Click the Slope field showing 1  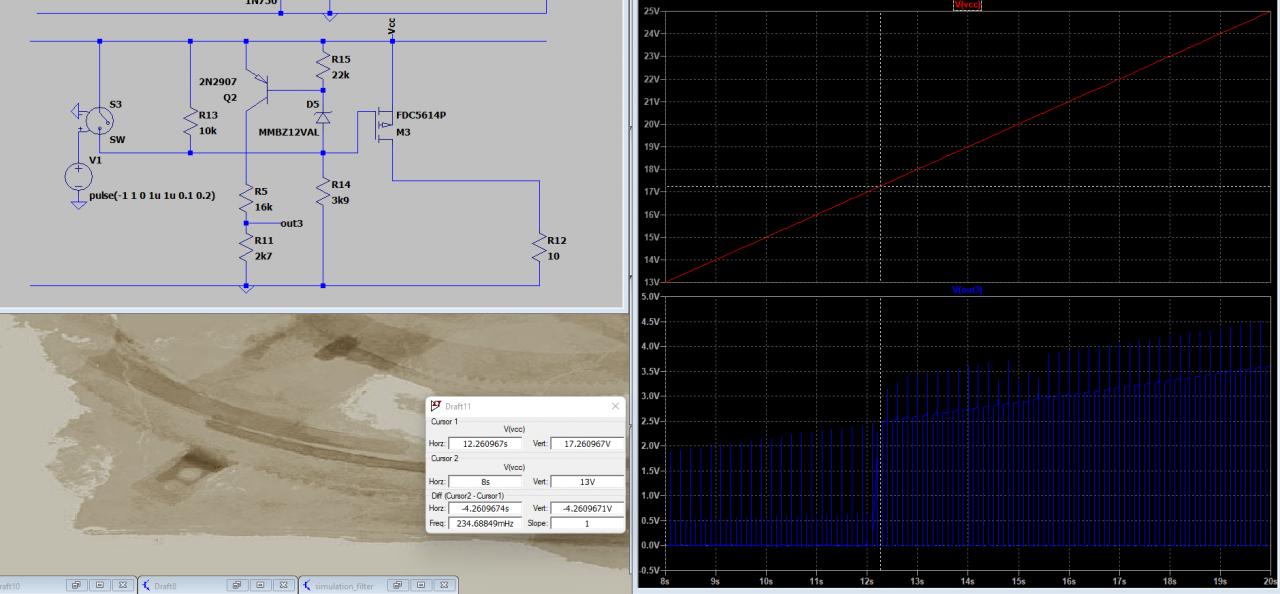click(587, 524)
